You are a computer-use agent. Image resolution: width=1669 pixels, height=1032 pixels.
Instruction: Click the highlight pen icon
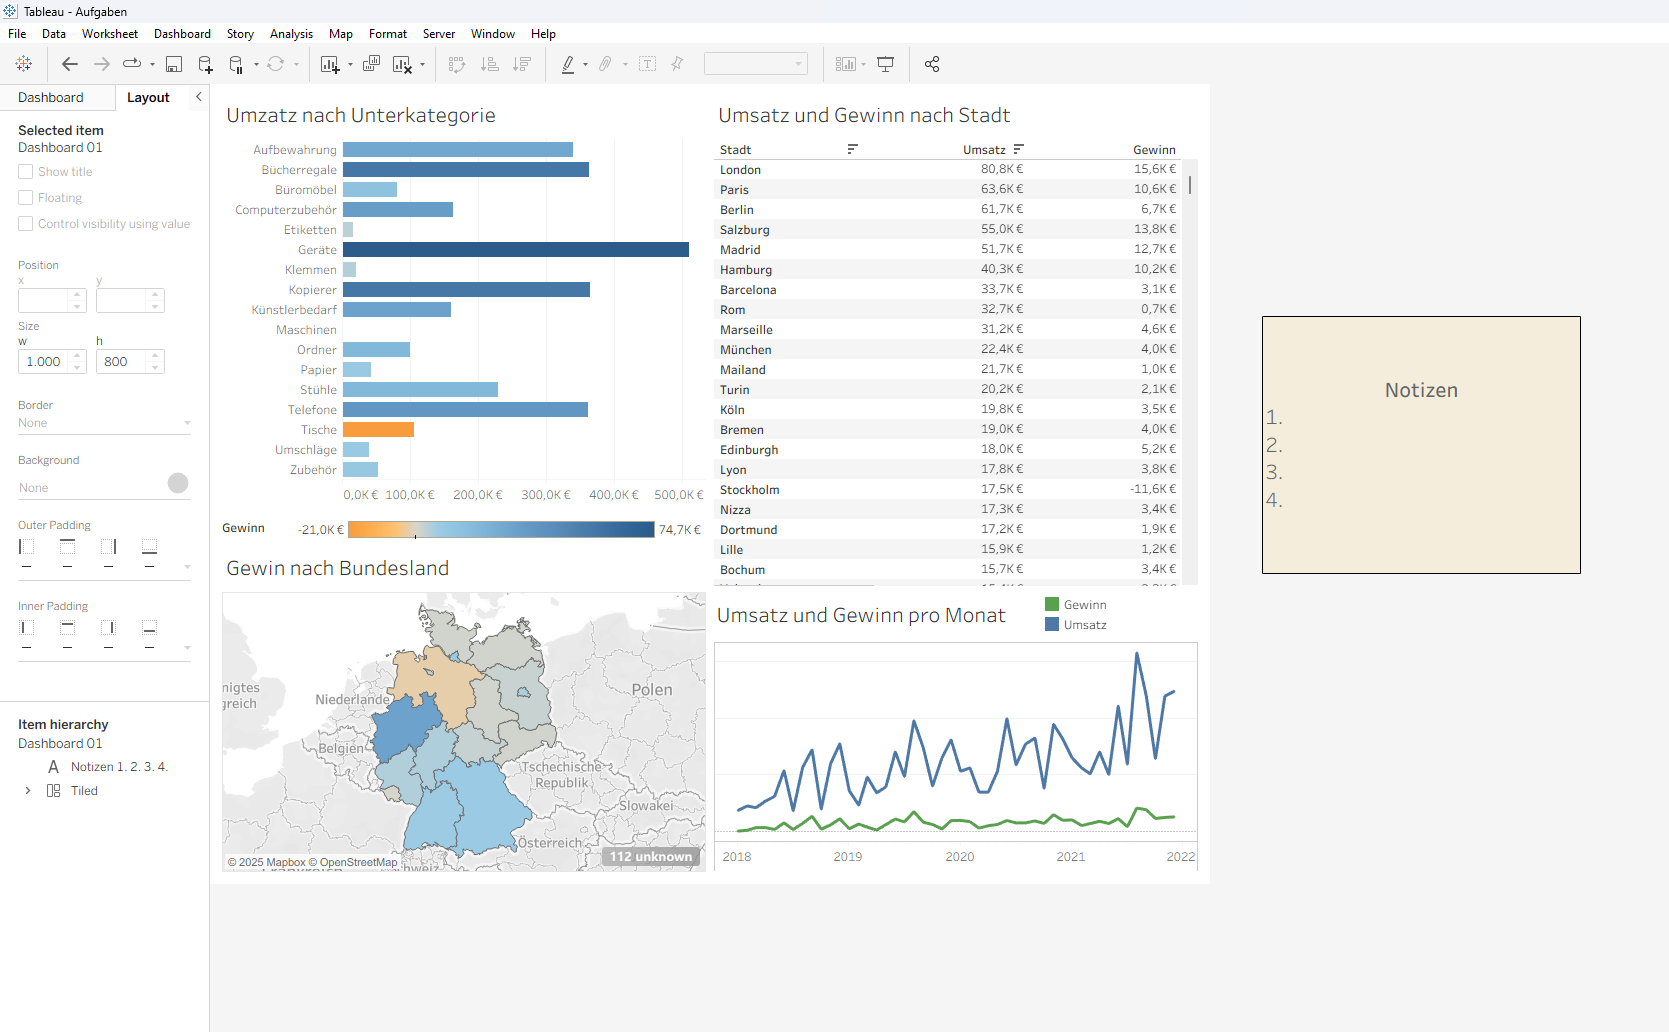[568, 64]
